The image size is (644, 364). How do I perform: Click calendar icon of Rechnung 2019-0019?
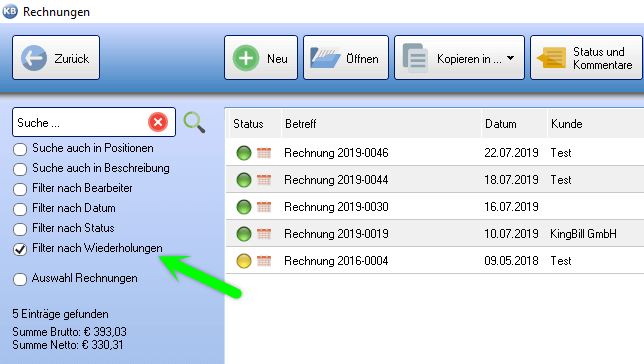point(264,234)
